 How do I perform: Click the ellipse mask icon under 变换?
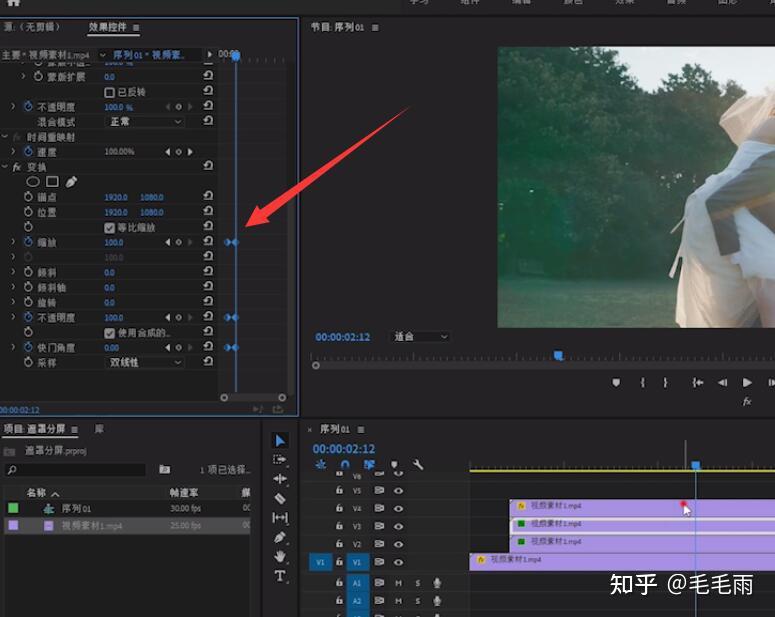(x=32, y=182)
